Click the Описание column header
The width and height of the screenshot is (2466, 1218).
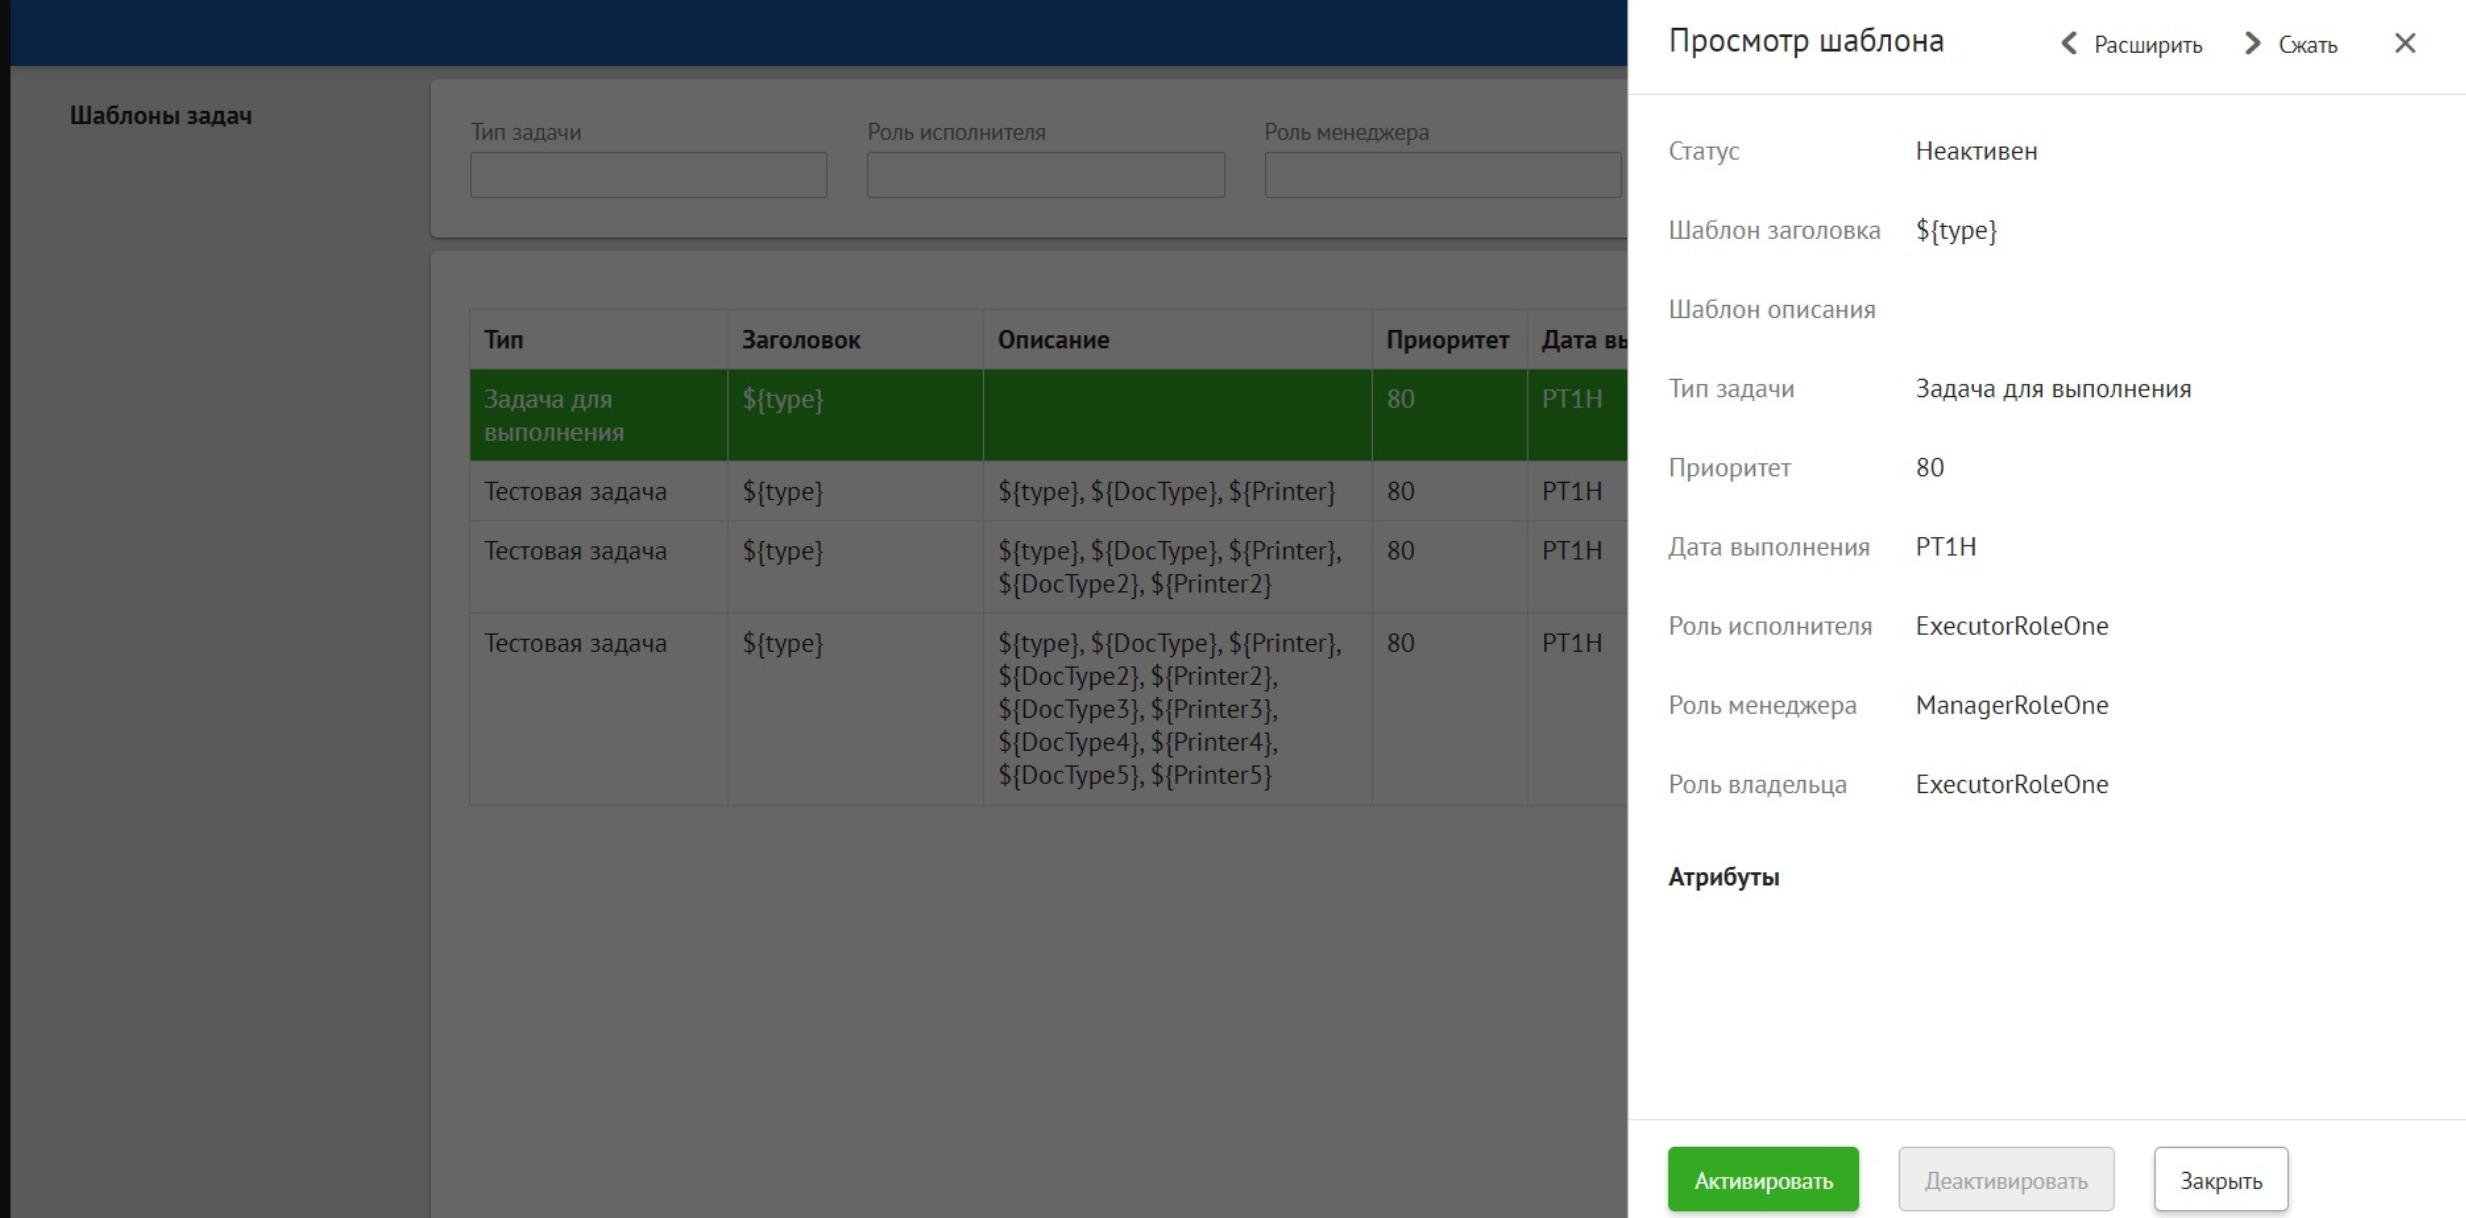coord(1053,340)
